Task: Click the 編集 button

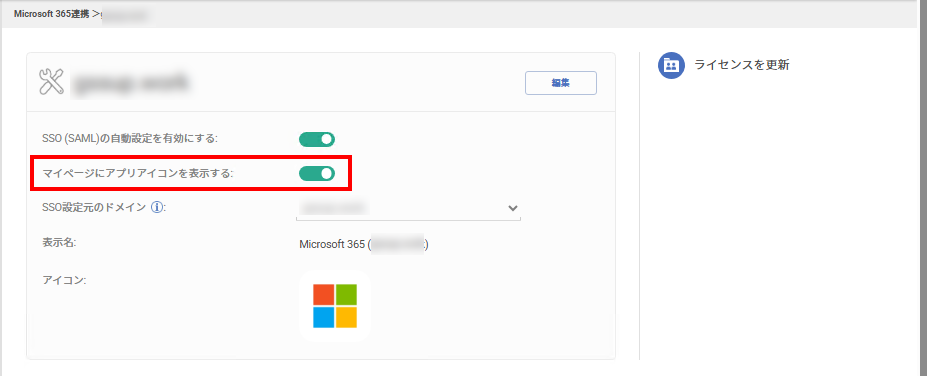Action: (x=560, y=83)
